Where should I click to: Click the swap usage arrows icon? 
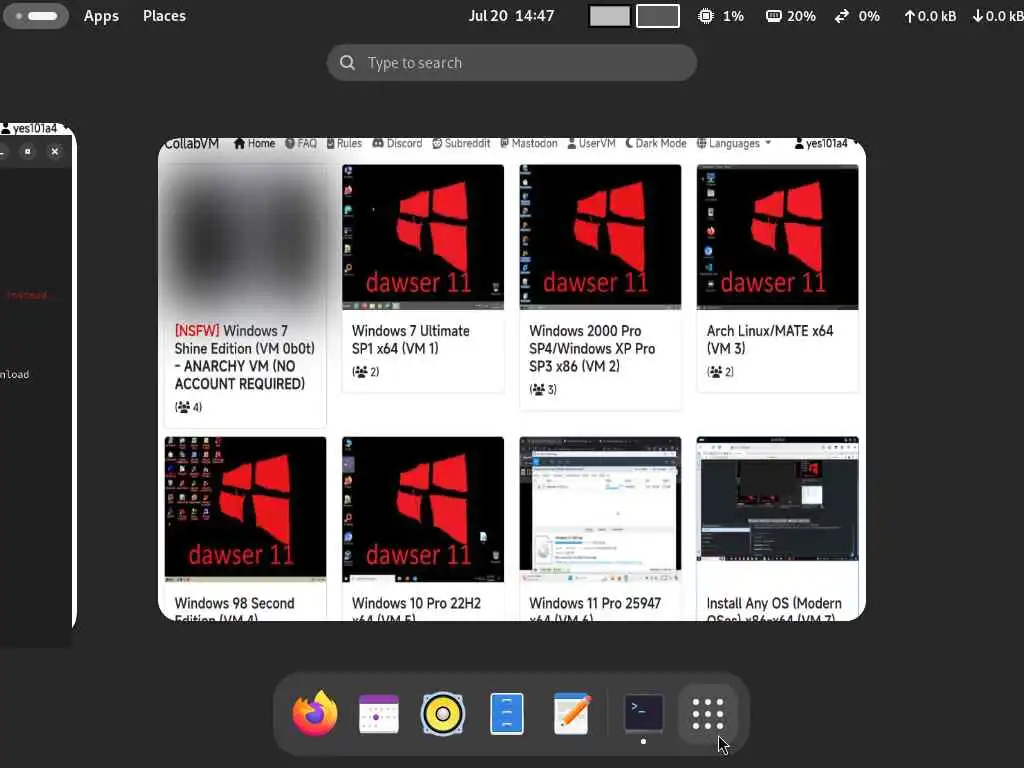[842, 16]
